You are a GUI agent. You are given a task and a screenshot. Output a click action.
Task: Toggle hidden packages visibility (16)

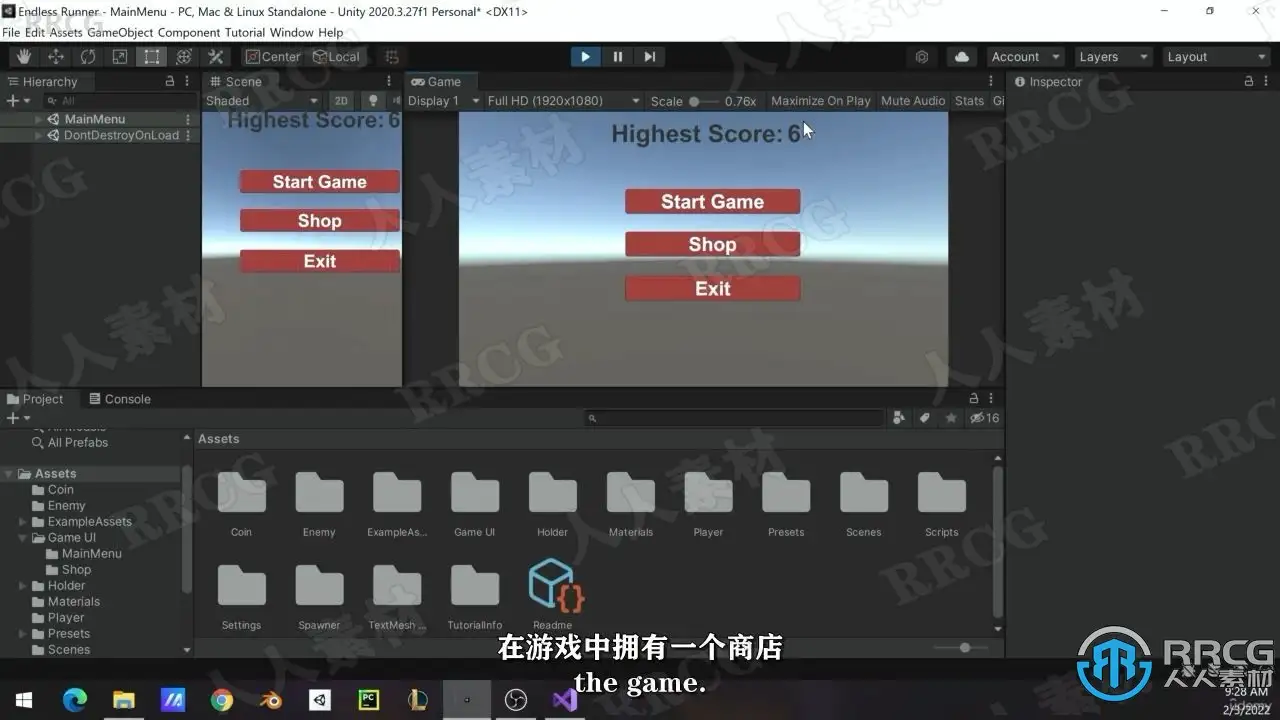click(x=985, y=418)
